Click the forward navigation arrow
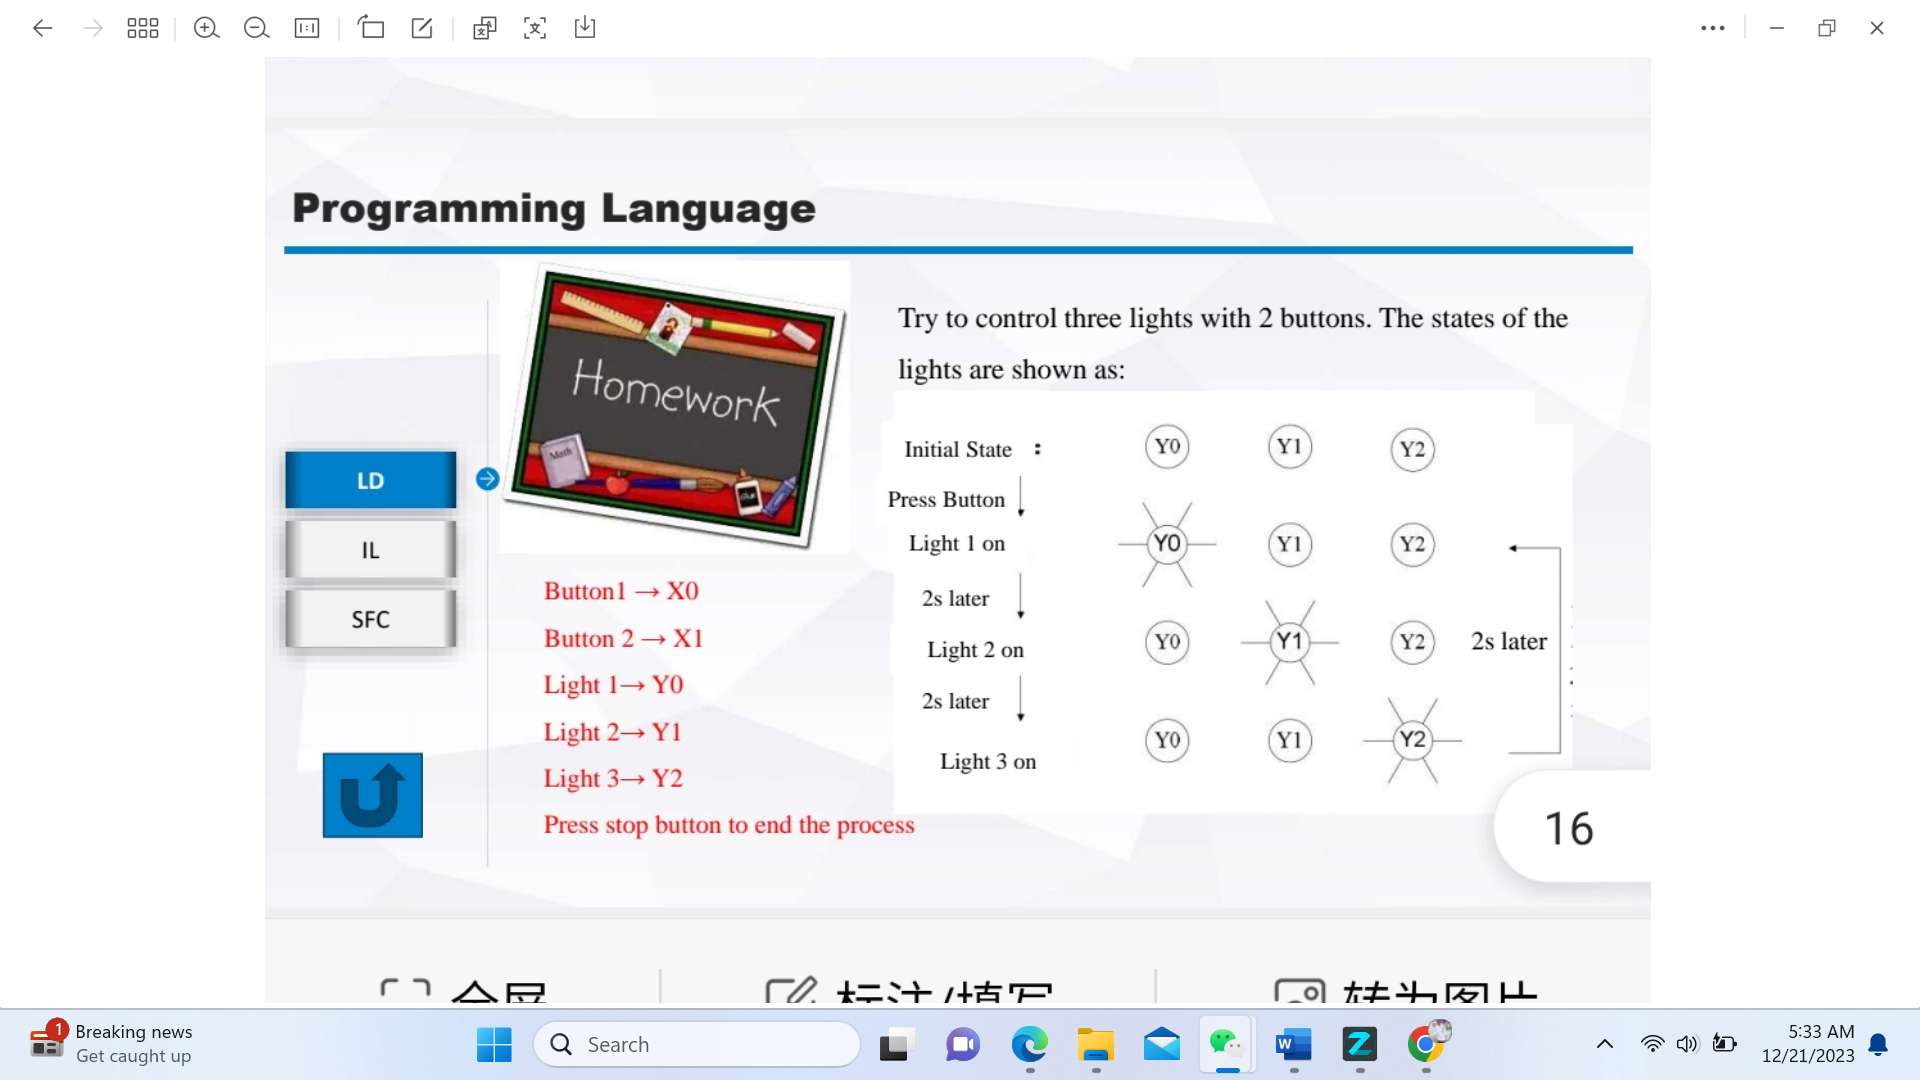The image size is (1920, 1080). pos(92,28)
